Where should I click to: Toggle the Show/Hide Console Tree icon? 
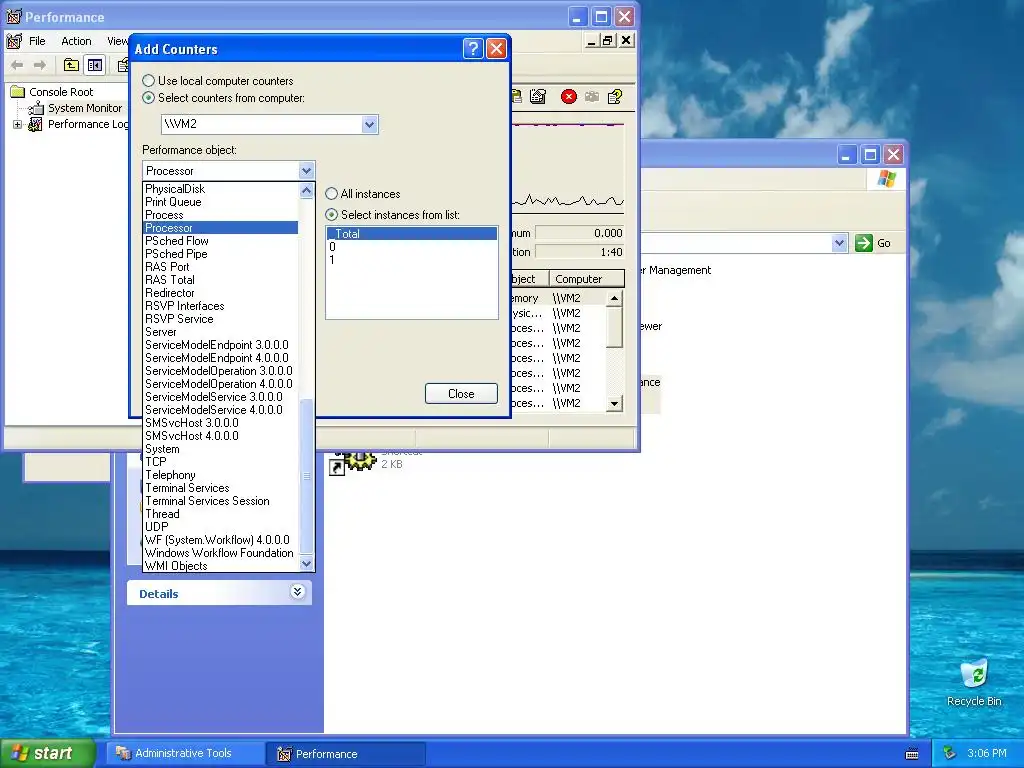(x=95, y=65)
